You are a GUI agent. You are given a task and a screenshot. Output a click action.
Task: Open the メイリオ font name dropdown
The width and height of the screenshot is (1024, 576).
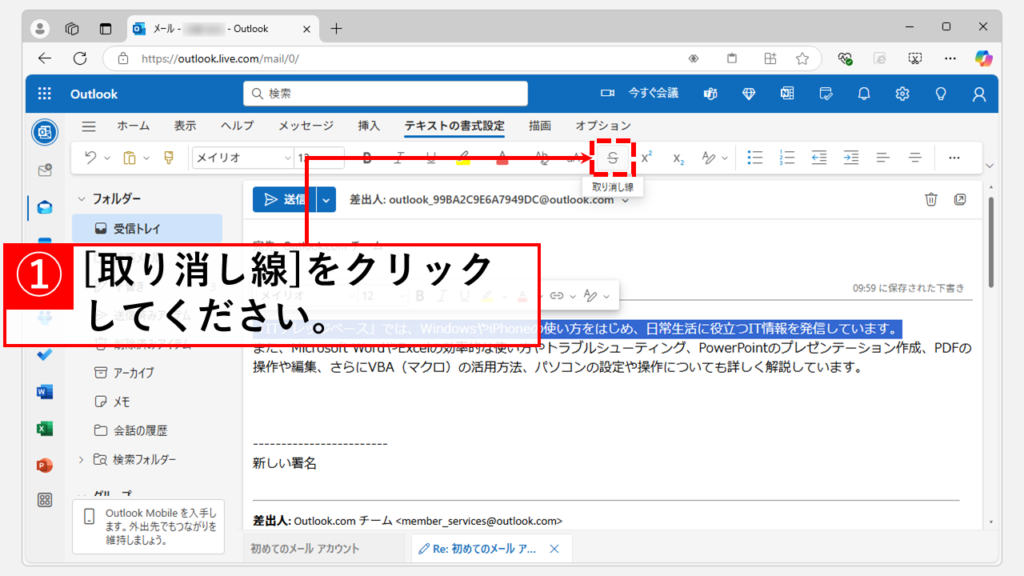[241, 158]
